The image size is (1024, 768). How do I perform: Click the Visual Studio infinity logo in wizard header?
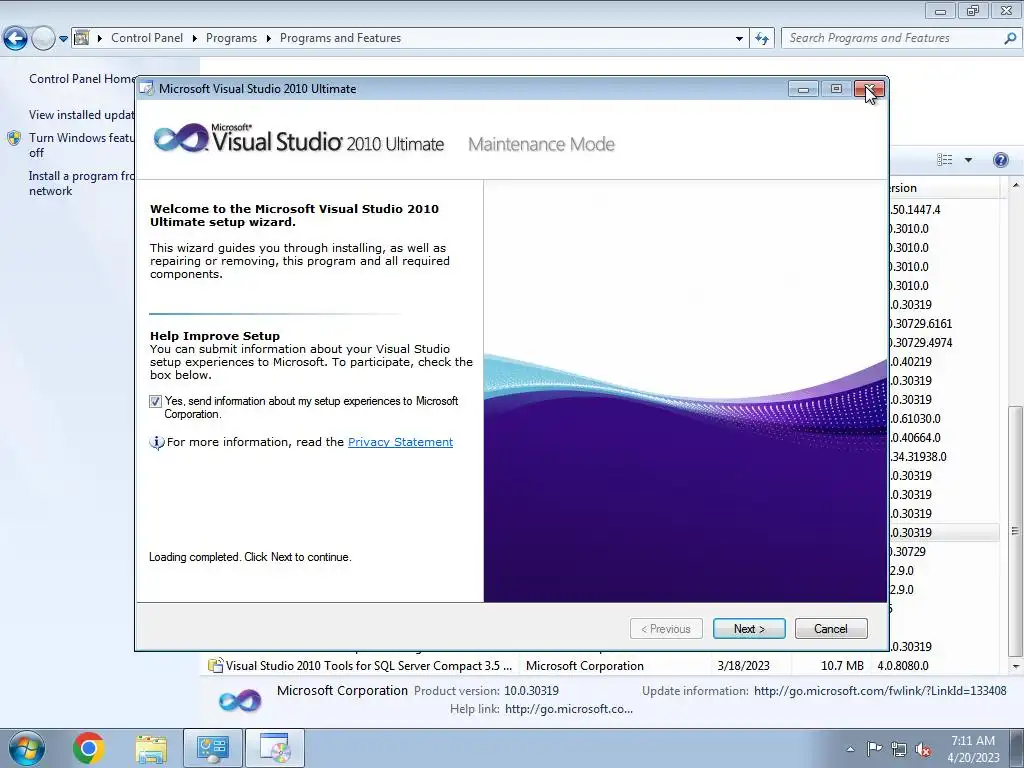tap(181, 138)
